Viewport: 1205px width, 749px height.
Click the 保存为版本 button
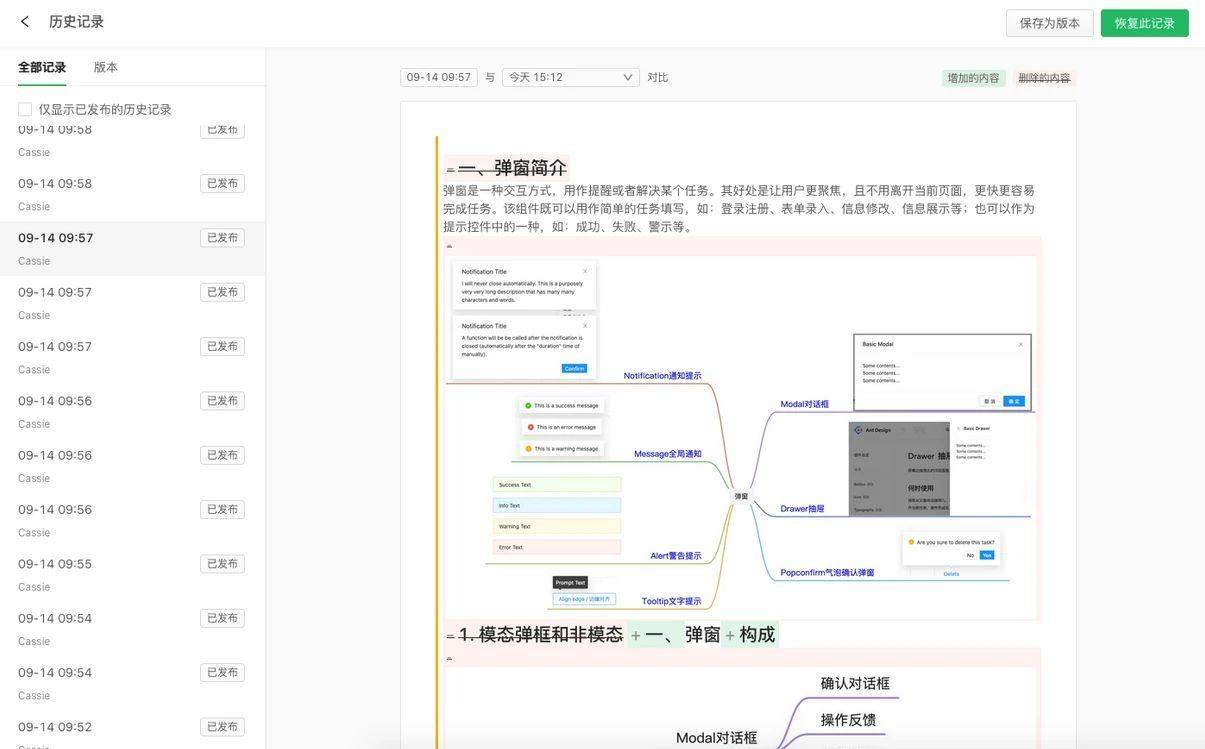[1049, 23]
